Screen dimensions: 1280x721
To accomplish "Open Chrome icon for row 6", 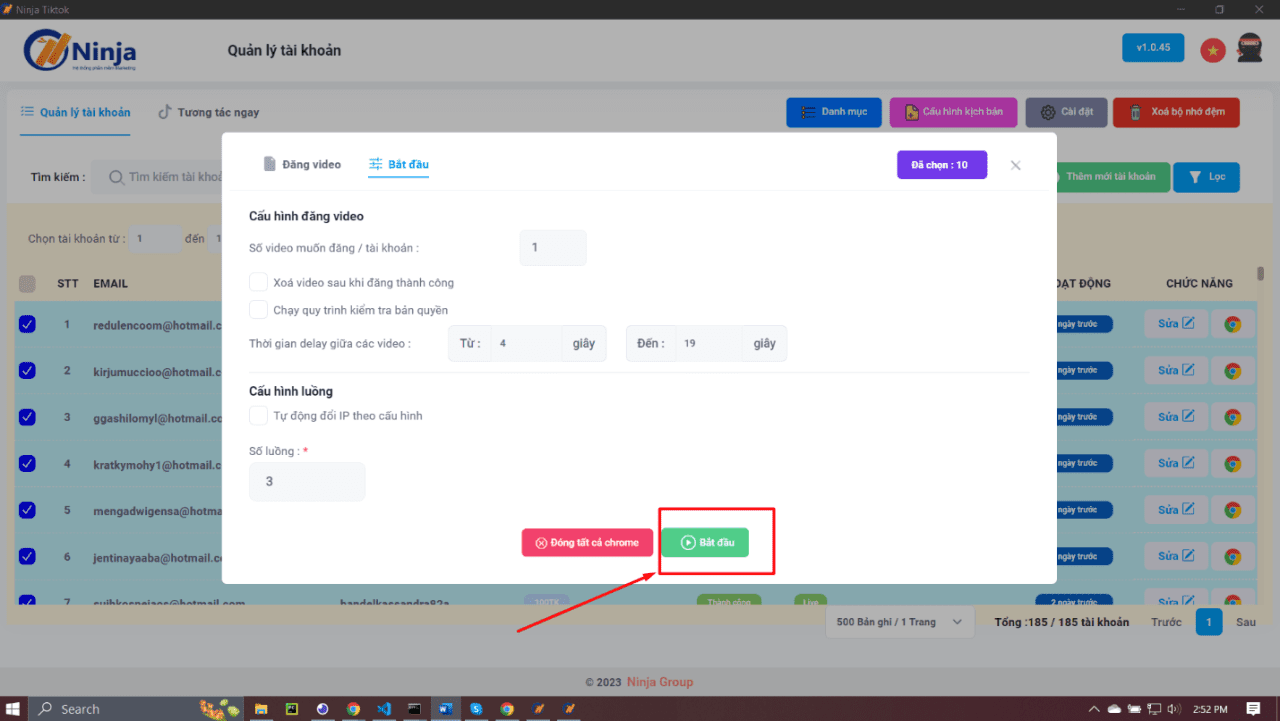I will pos(1233,557).
